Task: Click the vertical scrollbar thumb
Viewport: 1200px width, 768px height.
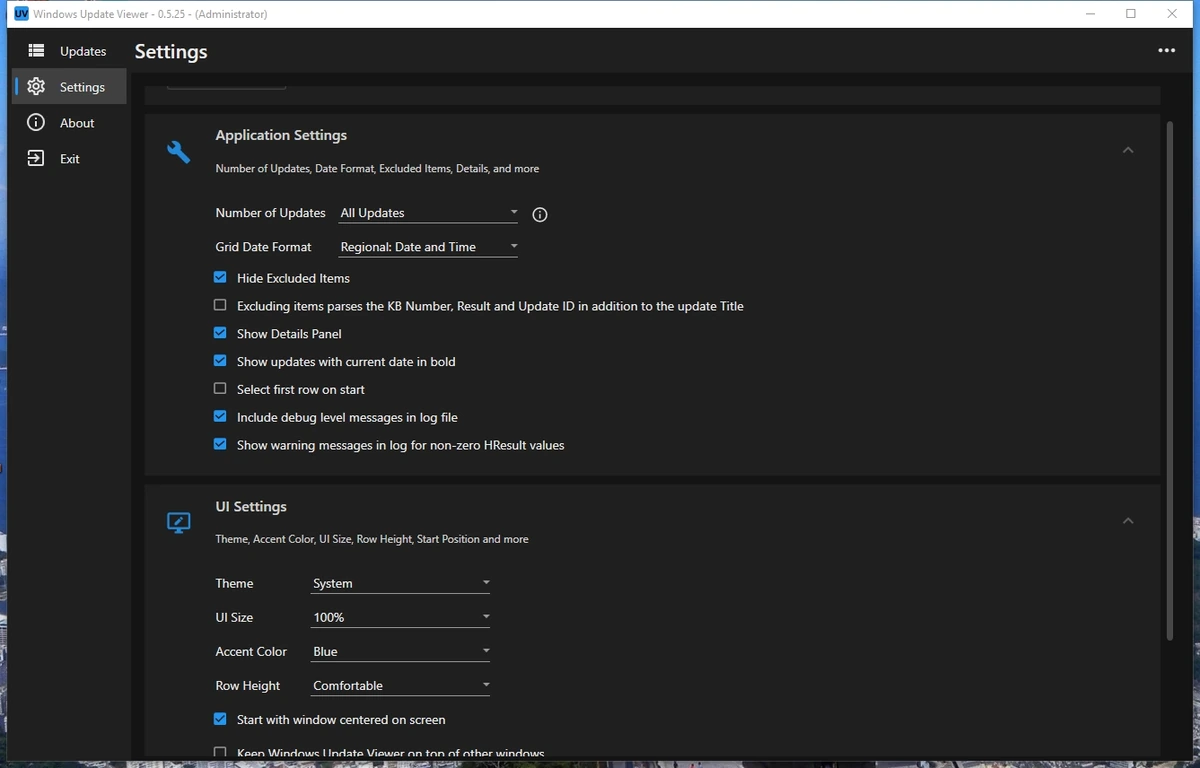Action: tap(1169, 380)
